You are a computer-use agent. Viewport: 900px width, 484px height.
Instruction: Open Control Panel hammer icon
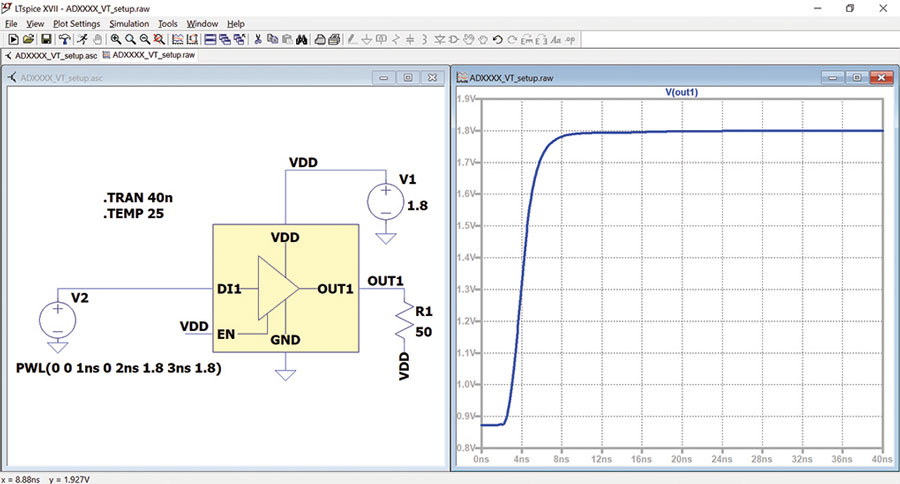click(x=64, y=39)
